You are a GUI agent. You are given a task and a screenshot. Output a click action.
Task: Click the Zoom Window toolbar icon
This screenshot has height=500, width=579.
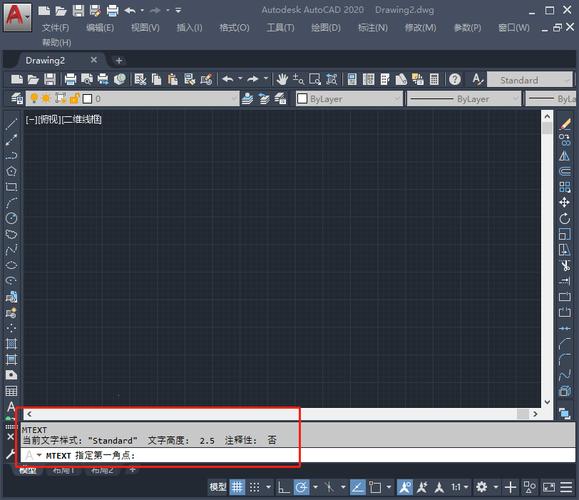tap(315, 79)
